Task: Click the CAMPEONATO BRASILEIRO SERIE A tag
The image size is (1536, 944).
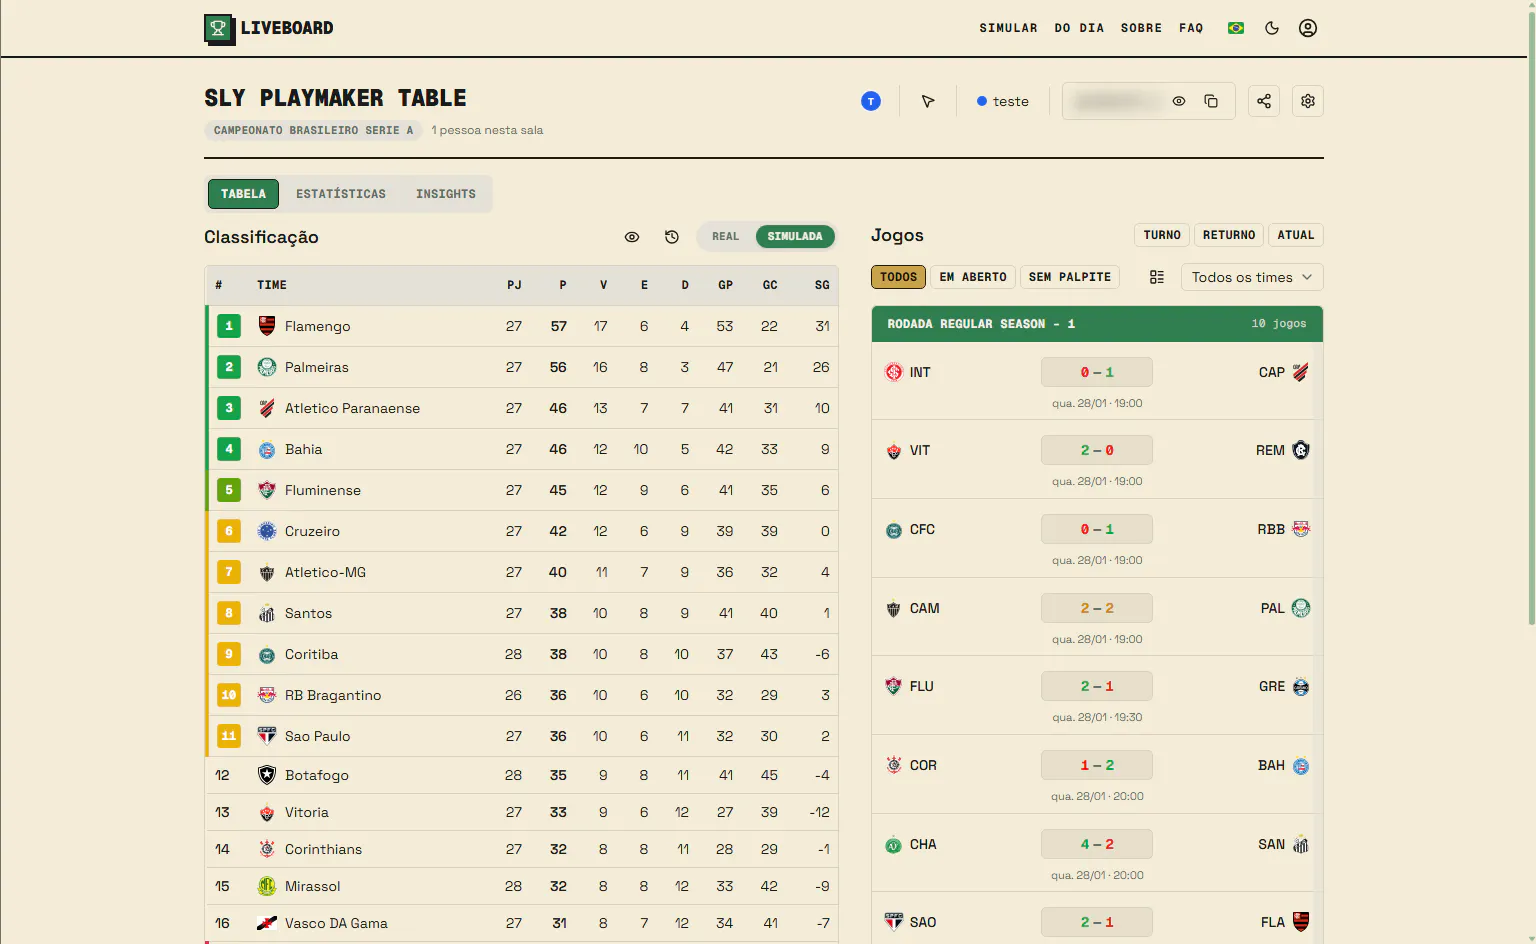Action: [x=313, y=130]
